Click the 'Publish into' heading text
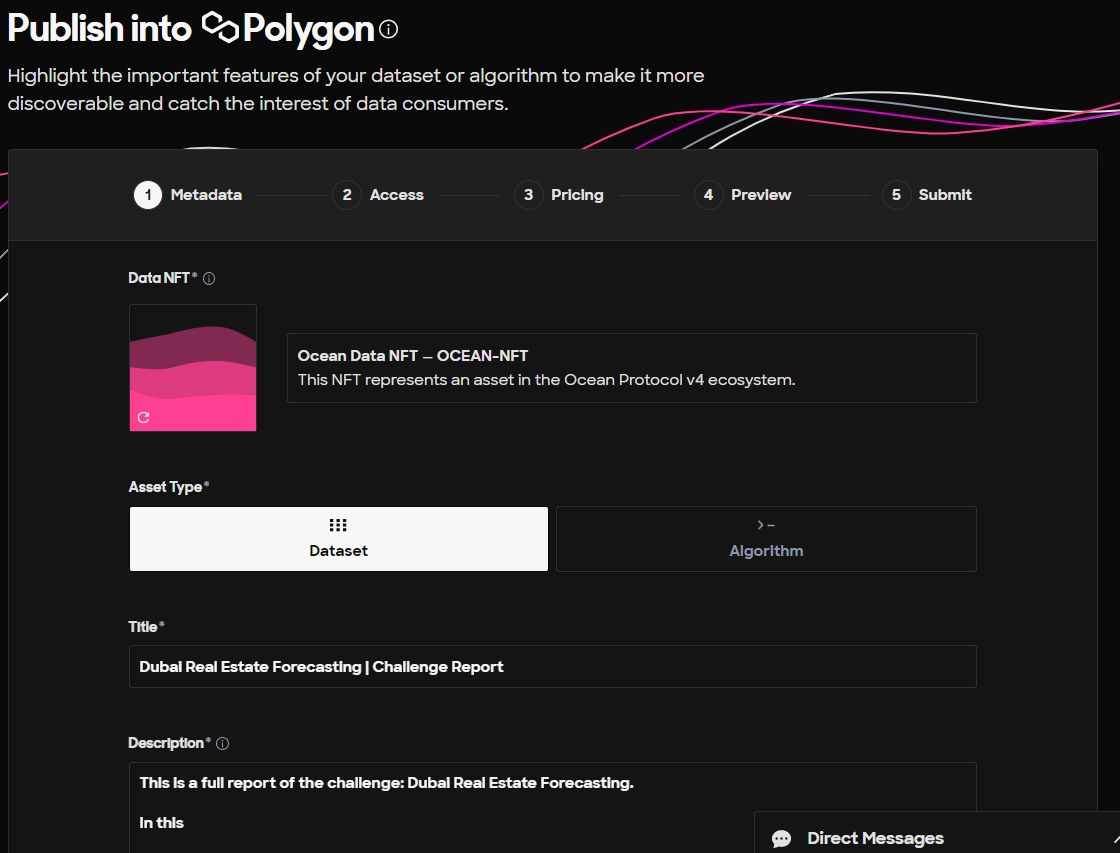This screenshot has width=1120, height=853. (99, 29)
